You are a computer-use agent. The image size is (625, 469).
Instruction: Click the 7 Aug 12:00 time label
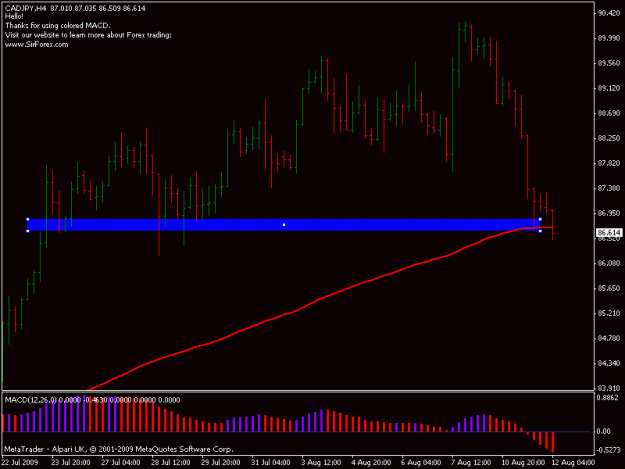(x=471, y=463)
